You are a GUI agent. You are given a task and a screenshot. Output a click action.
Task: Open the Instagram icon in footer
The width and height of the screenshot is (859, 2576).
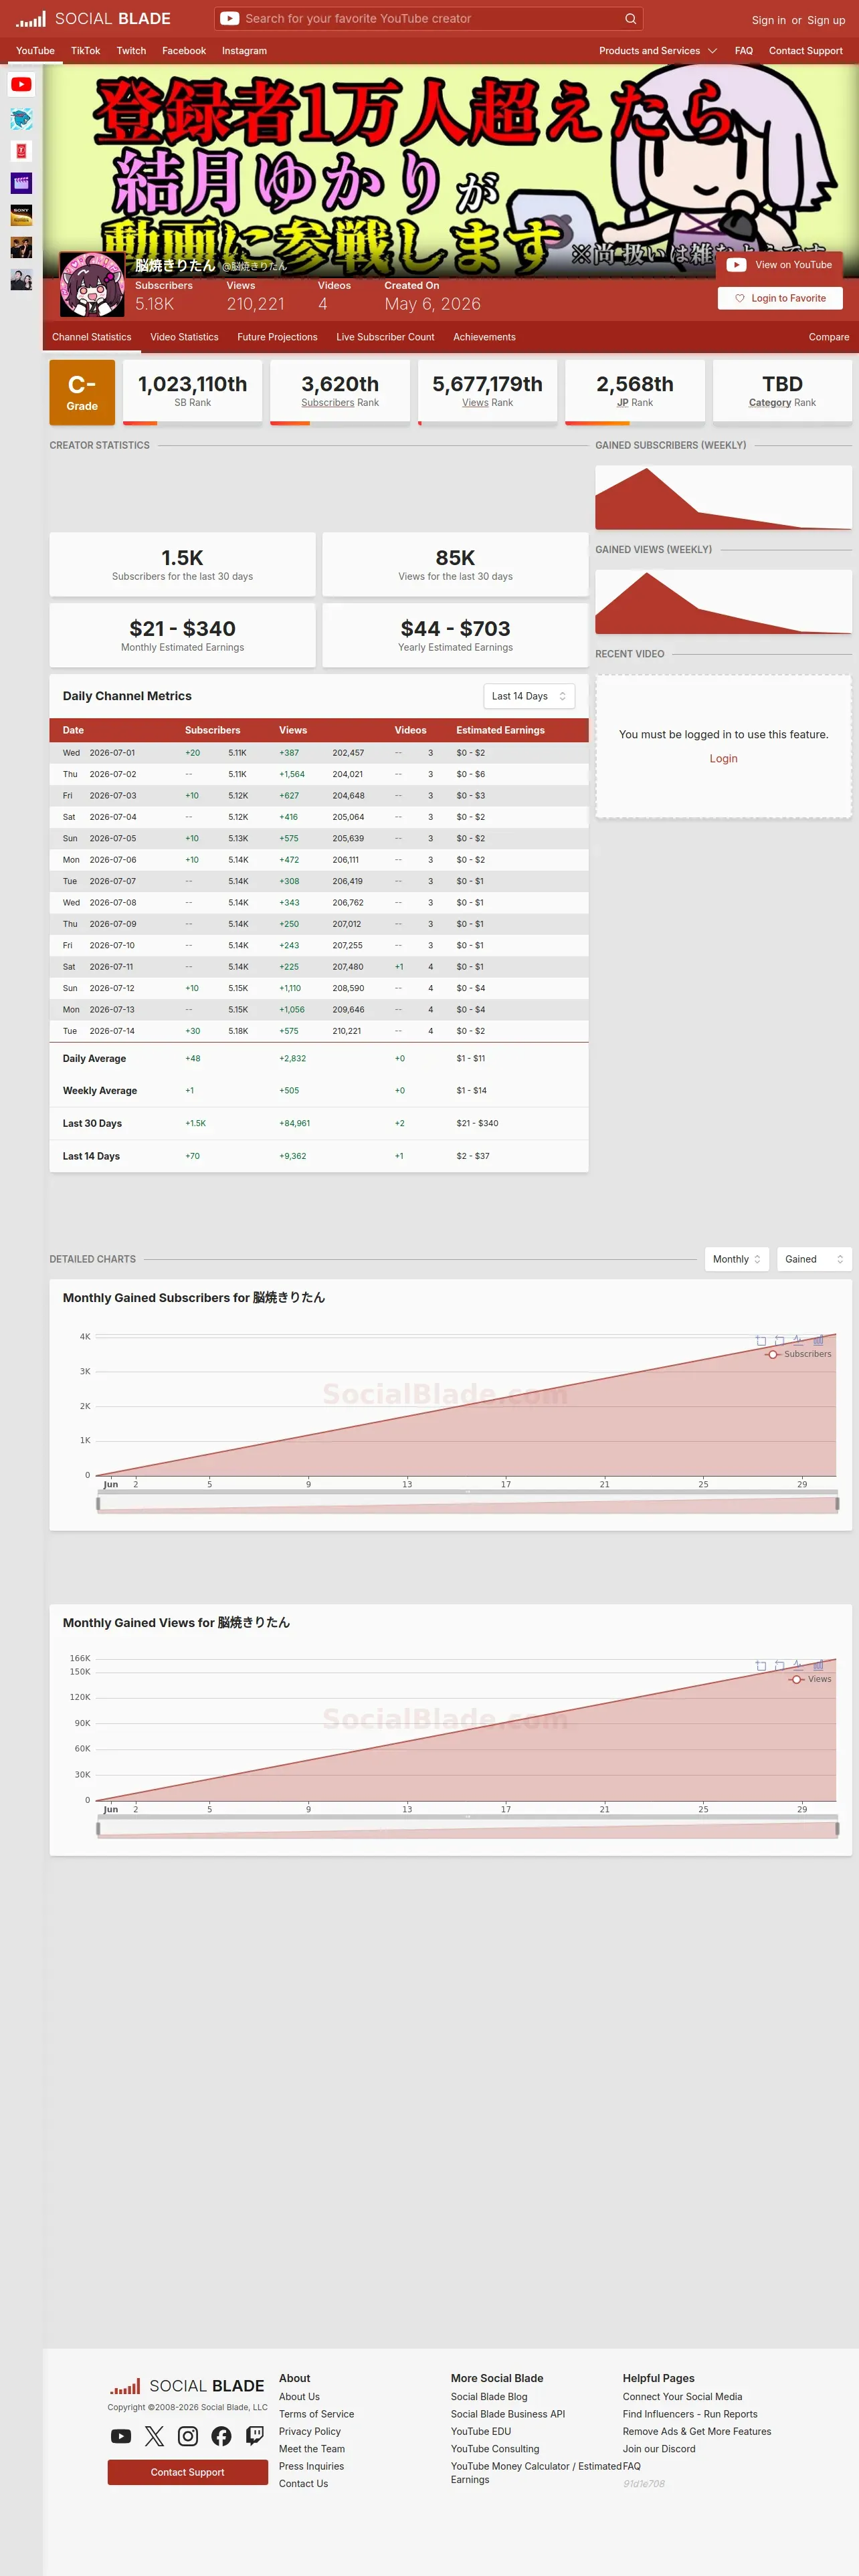point(188,2436)
